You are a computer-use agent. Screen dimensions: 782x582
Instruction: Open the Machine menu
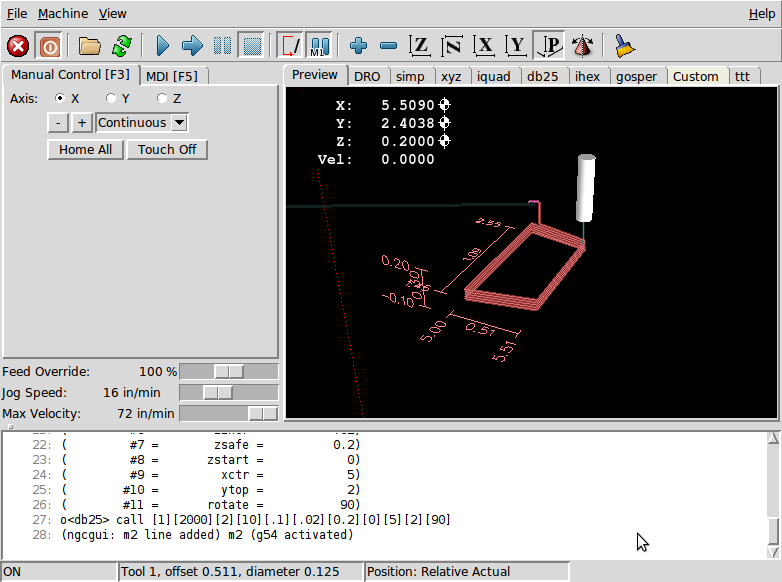[63, 14]
